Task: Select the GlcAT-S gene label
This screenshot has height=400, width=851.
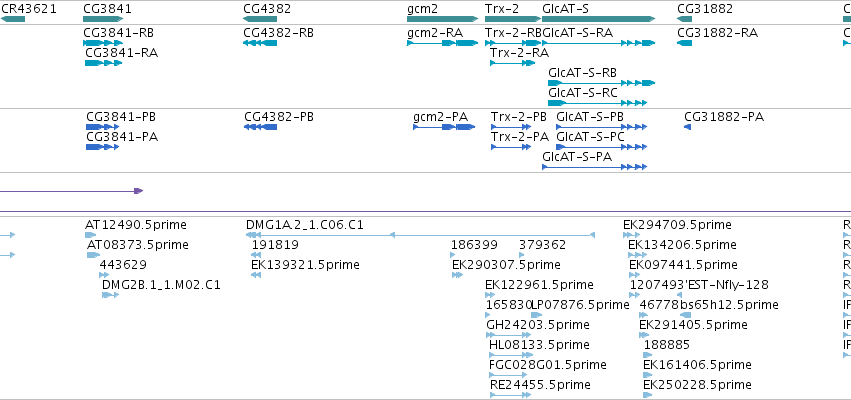Action: coord(565,9)
